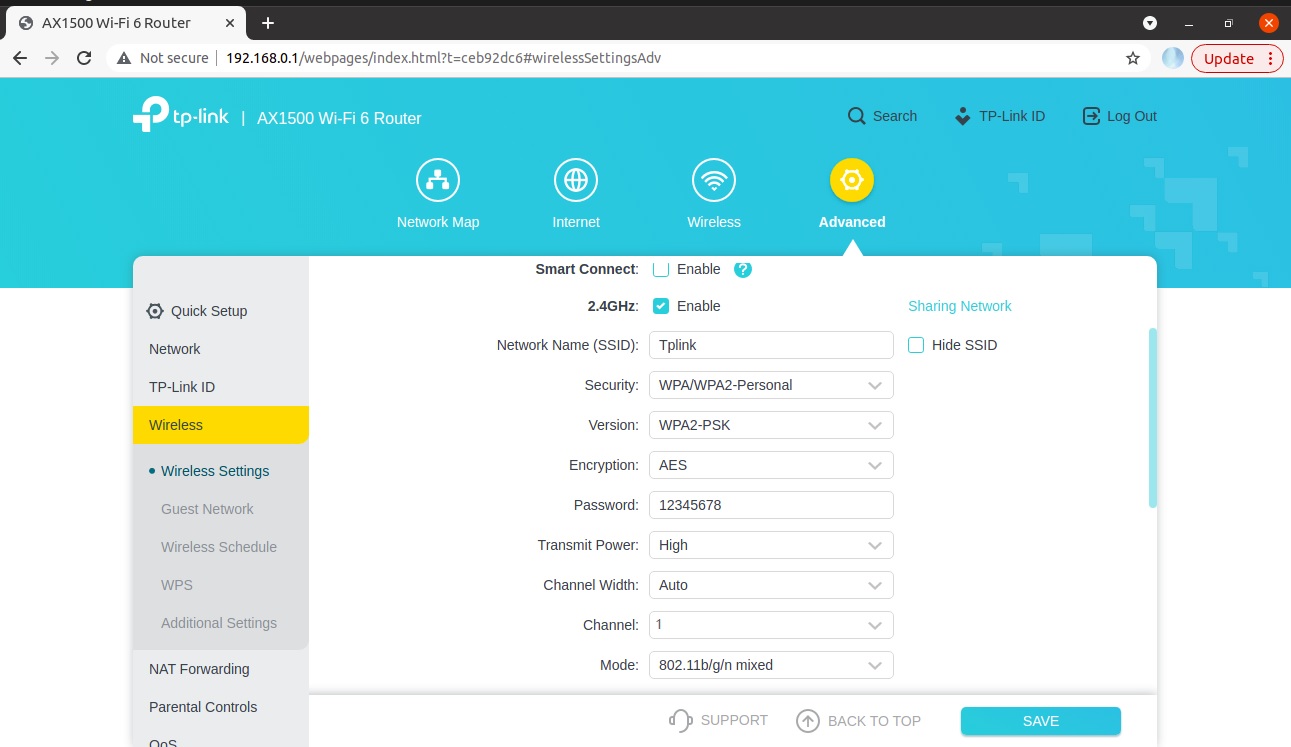Click the Network Name (SSID) field
1291x747 pixels.
771,345
